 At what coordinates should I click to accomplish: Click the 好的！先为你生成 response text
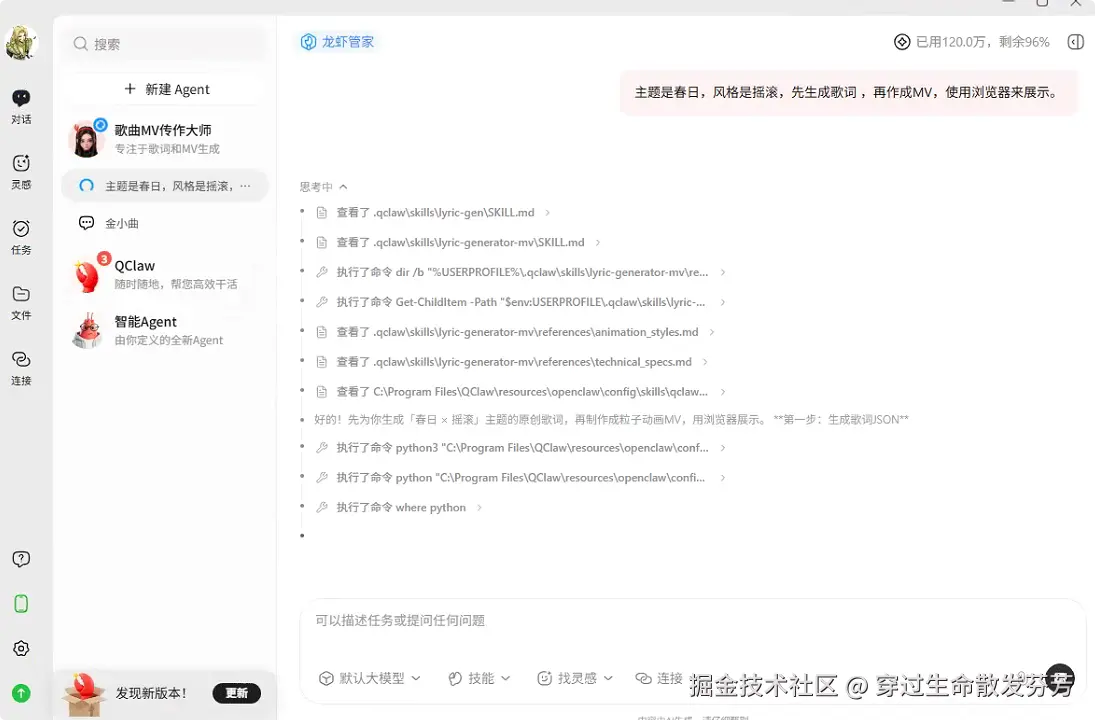[611, 420]
